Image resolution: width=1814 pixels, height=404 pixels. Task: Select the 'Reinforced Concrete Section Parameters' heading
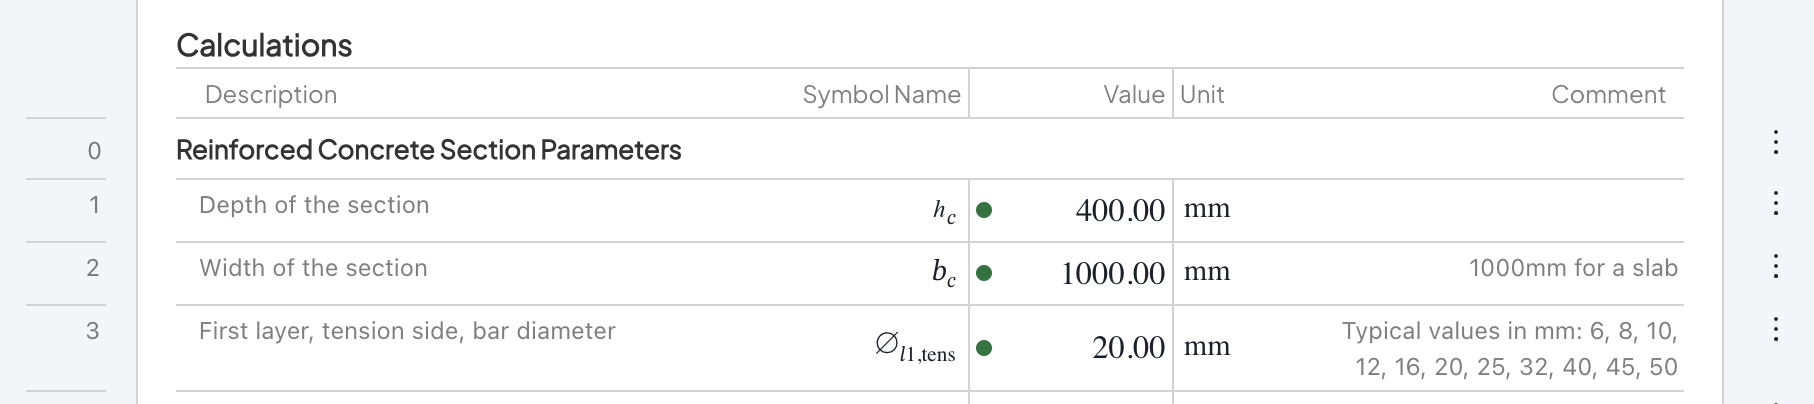pos(428,150)
